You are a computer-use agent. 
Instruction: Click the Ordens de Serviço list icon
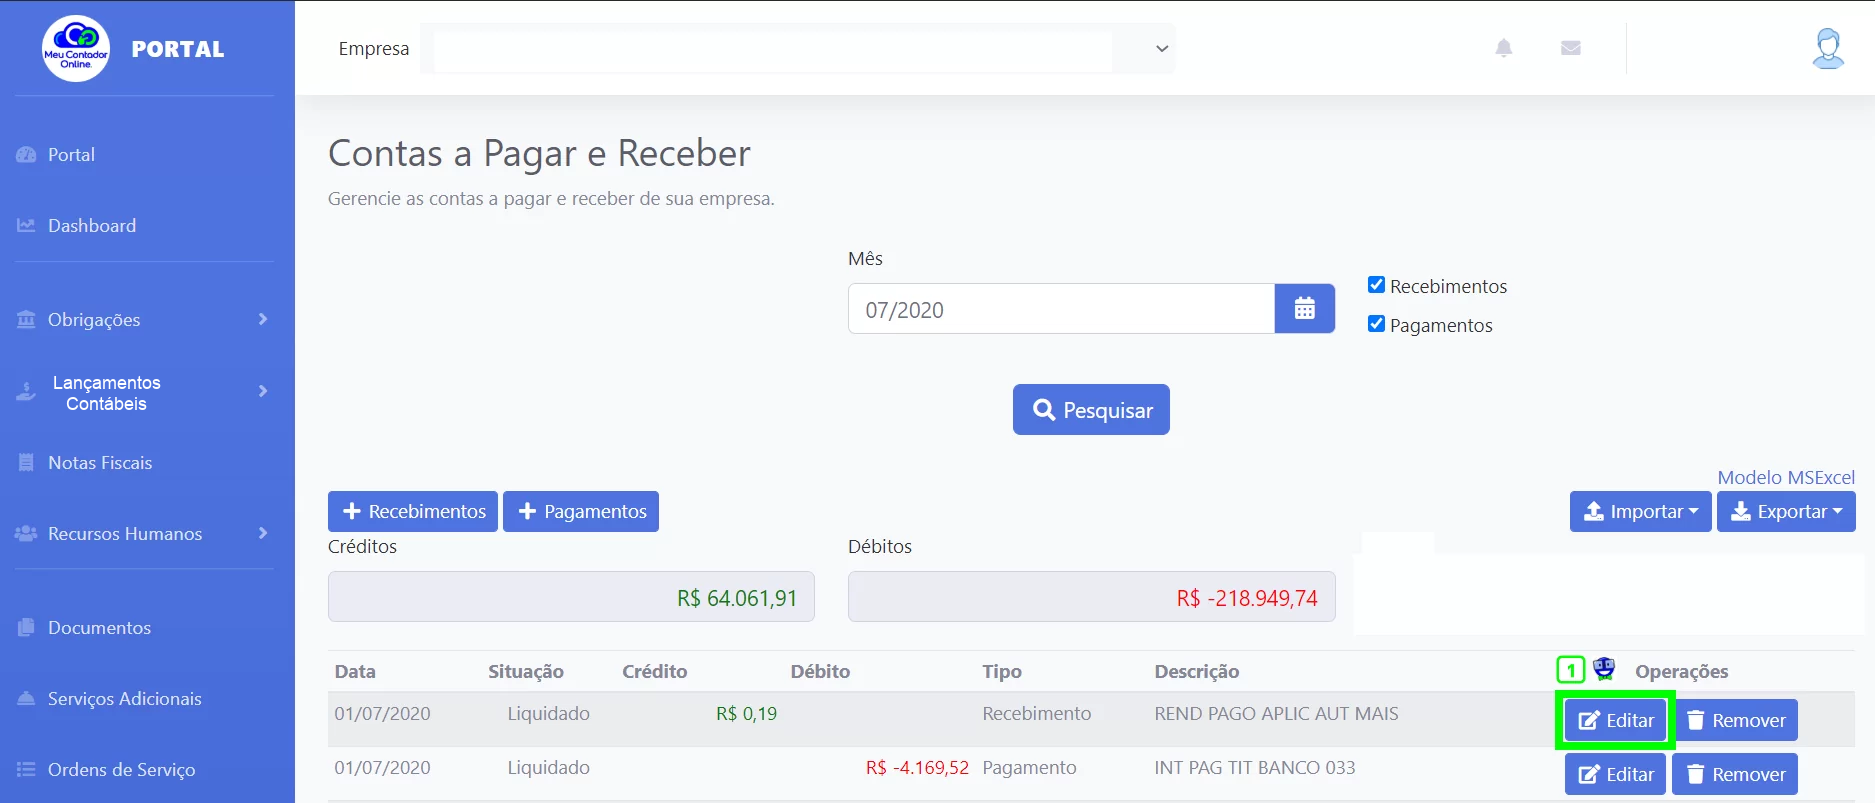click(x=26, y=770)
